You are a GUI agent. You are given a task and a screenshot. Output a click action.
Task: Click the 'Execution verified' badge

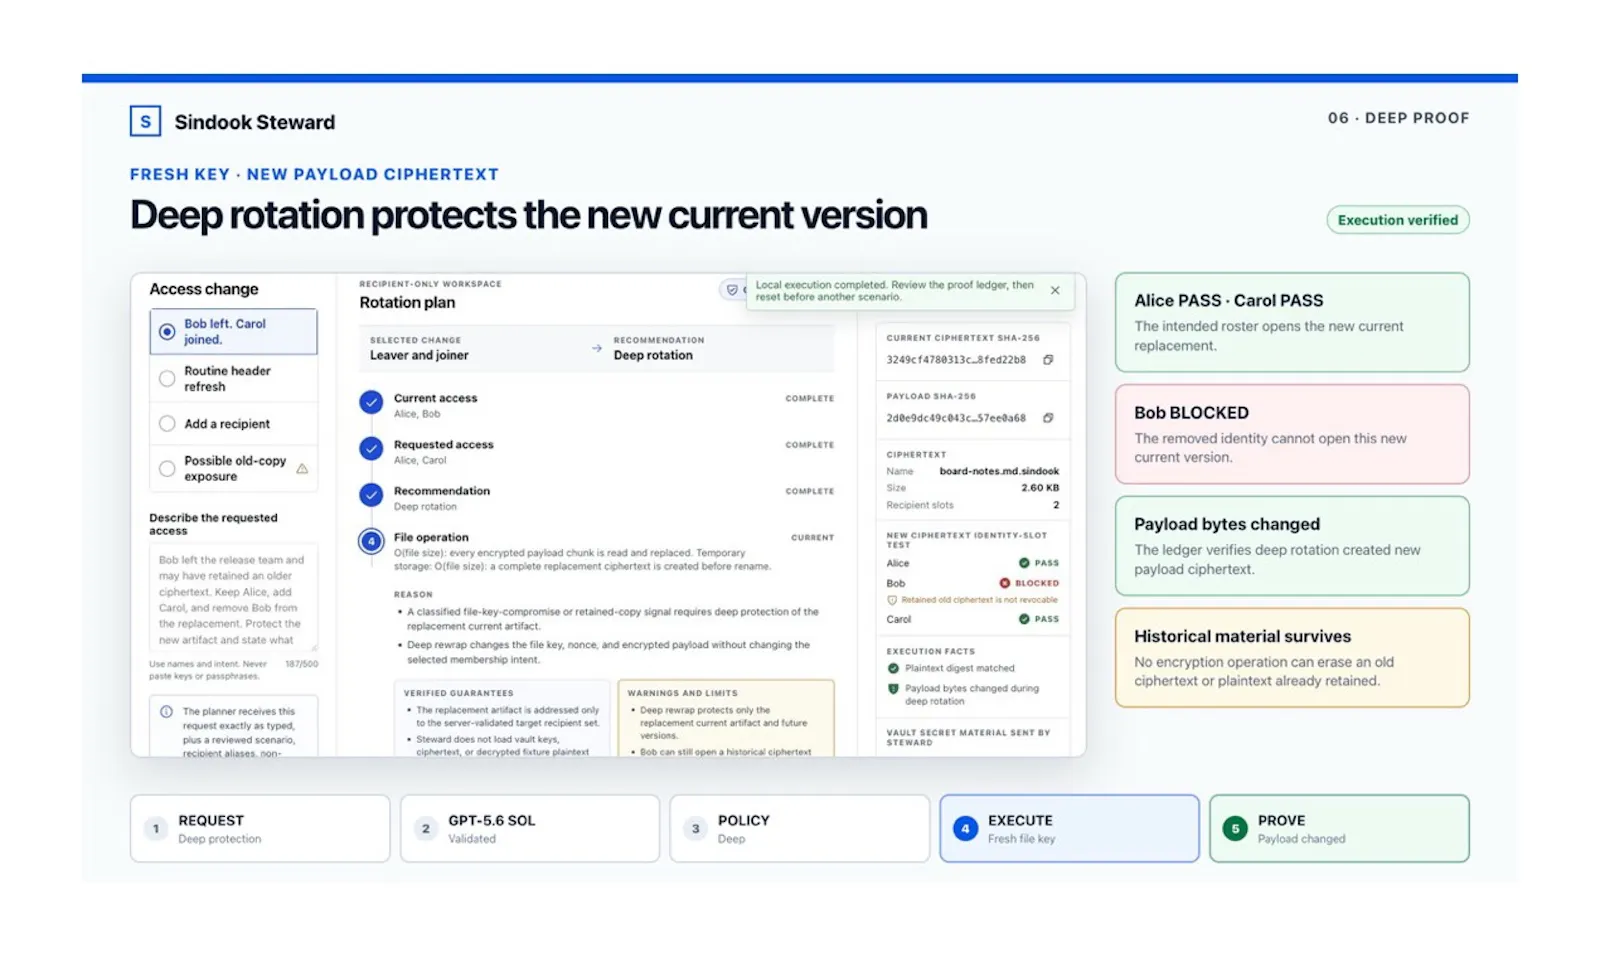coord(1398,220)
